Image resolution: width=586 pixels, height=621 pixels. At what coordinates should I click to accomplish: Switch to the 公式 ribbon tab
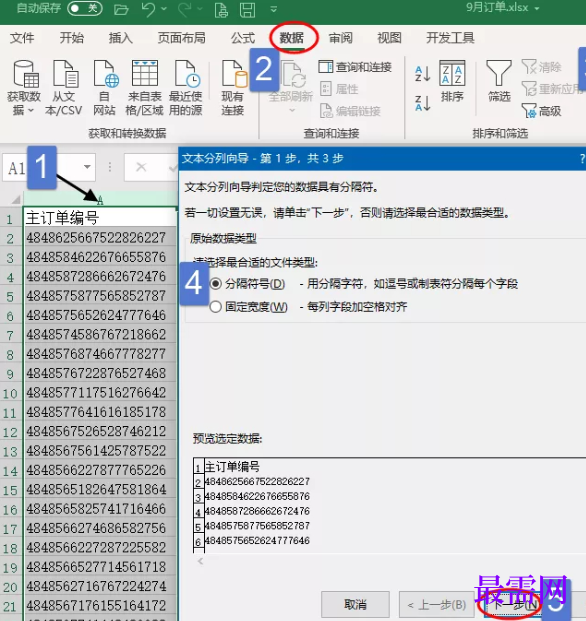243,38
